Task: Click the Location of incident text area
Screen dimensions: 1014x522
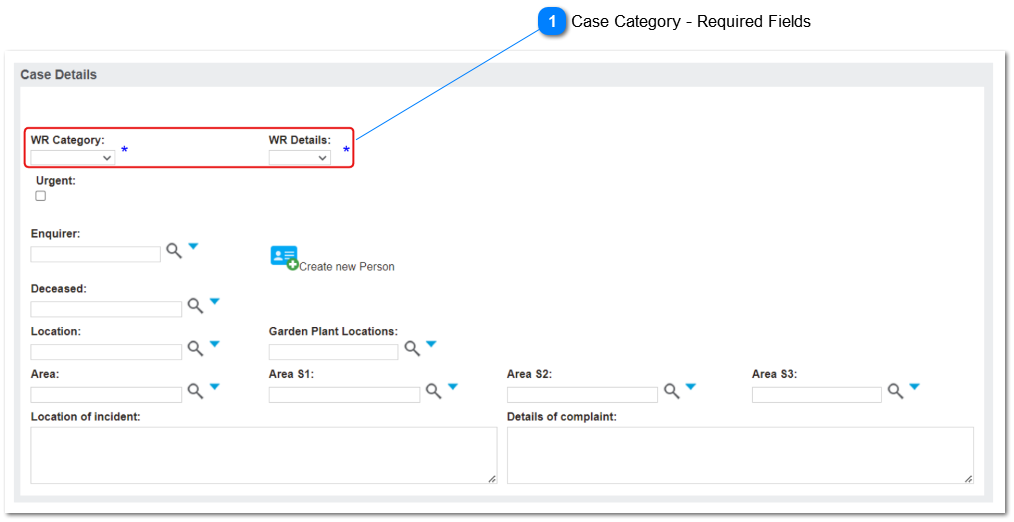Action: (264, 455)
